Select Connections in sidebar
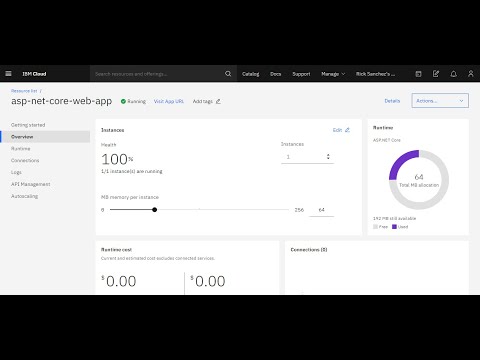Image resolution: width=480 pixels, height=360 pixels. 25,160
